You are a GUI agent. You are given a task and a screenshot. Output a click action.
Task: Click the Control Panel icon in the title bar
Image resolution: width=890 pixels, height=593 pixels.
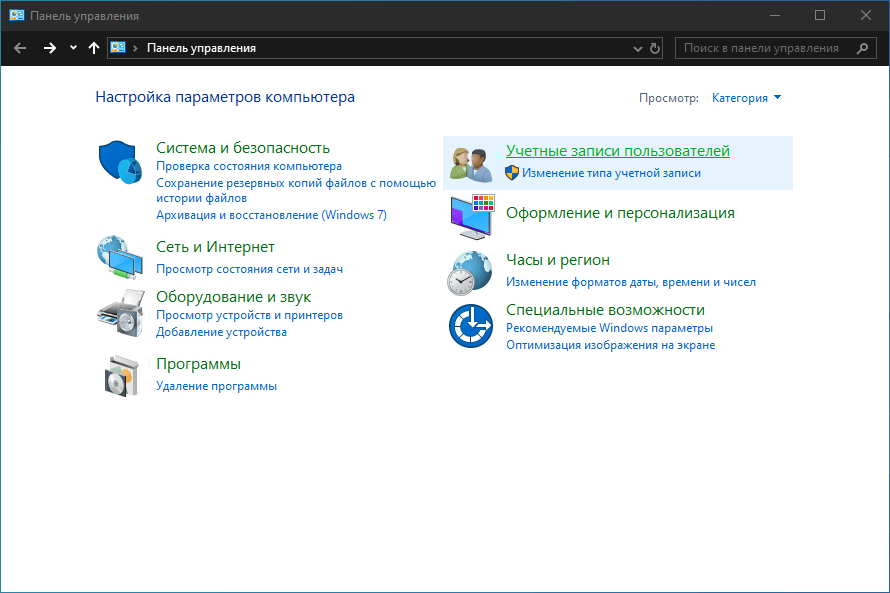coord(16,15)
